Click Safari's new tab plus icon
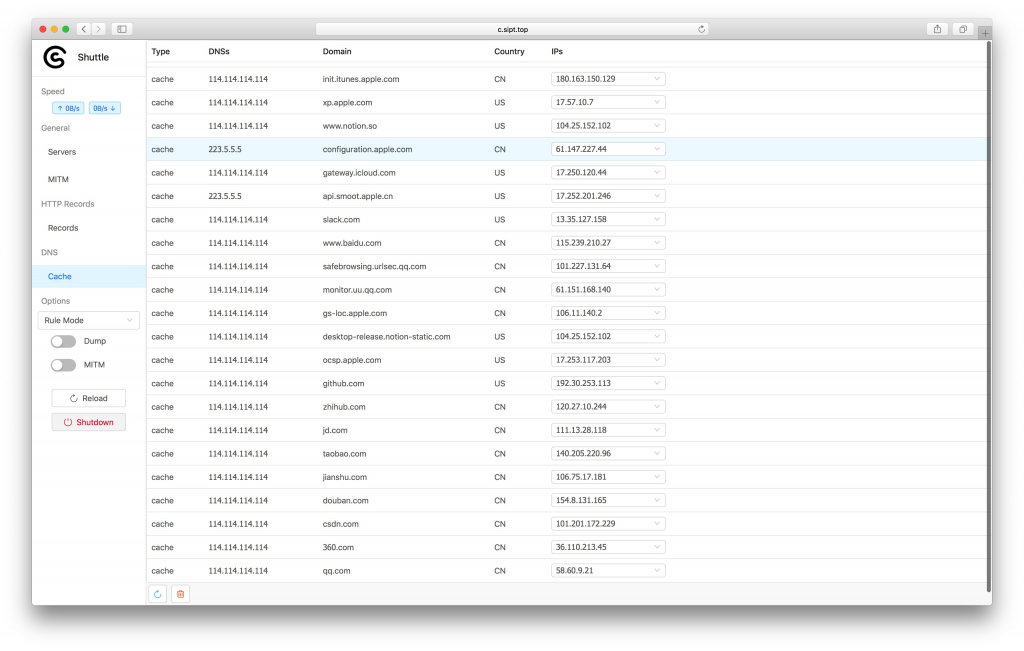Image resolution: width=1024 pixels, height=651 pixels. coord(985,33)
